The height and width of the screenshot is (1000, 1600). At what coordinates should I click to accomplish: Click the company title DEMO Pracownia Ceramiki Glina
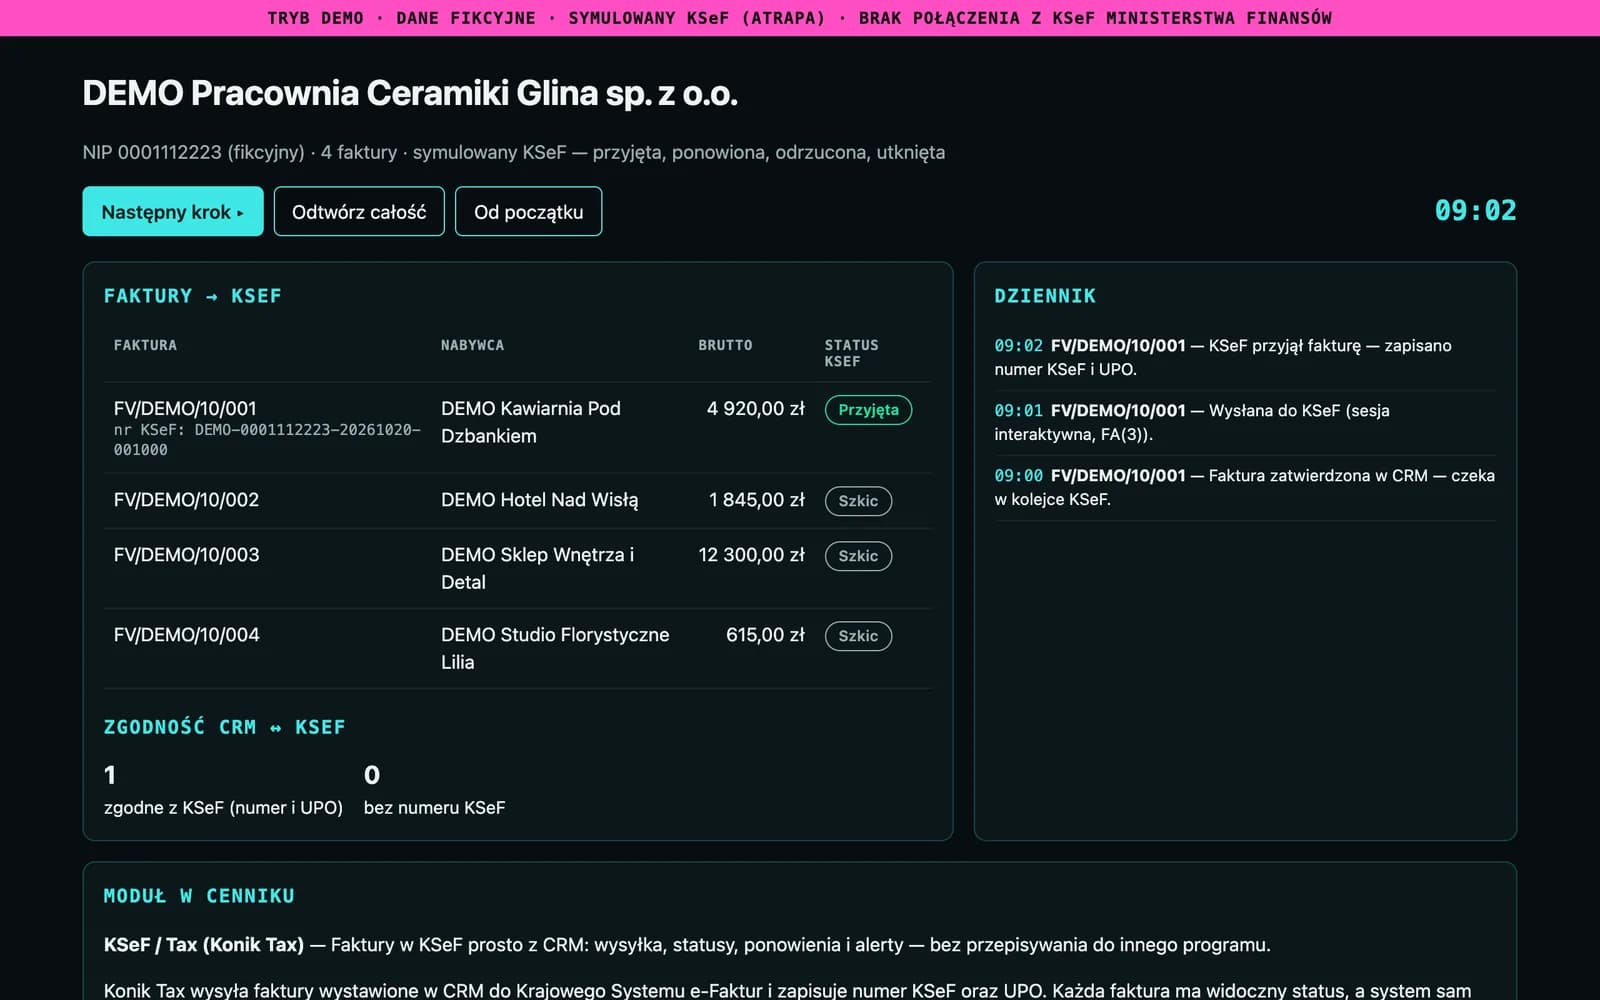(410, 93)
